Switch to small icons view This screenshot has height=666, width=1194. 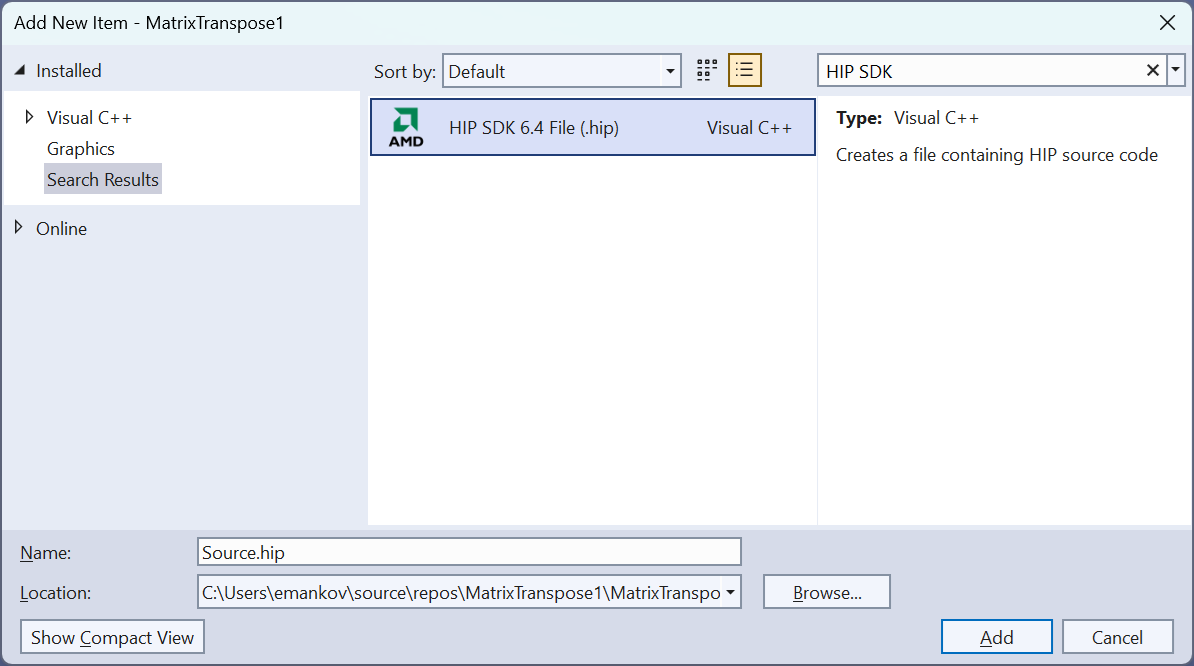707,70
